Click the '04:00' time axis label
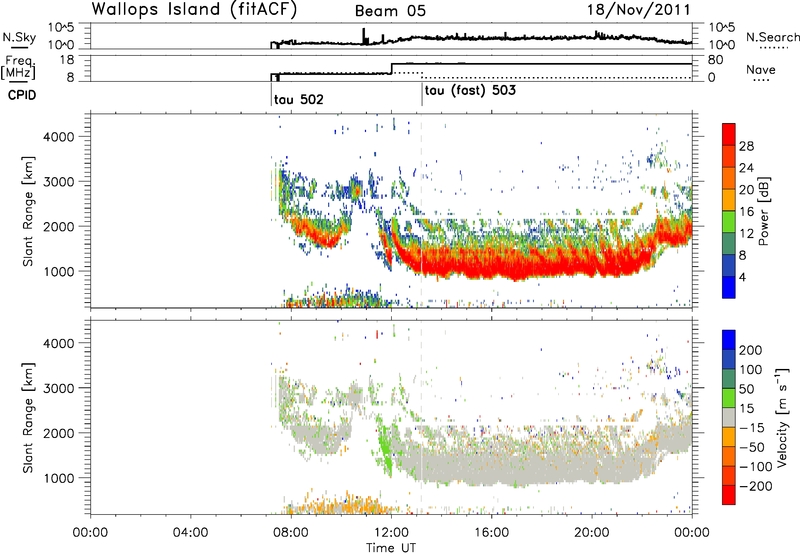 191,533
